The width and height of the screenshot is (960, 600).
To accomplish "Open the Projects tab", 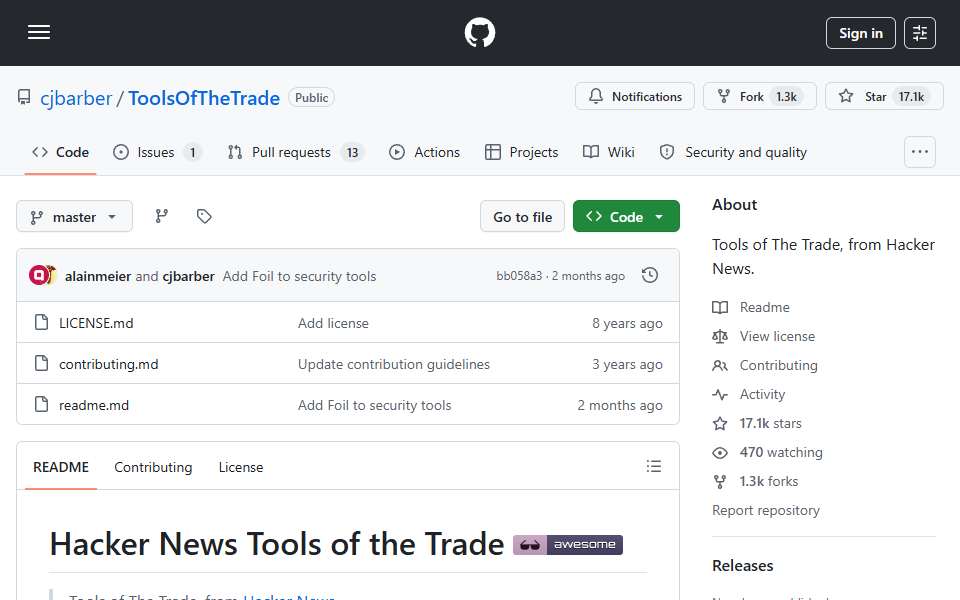I will click(x=521, y=152).
